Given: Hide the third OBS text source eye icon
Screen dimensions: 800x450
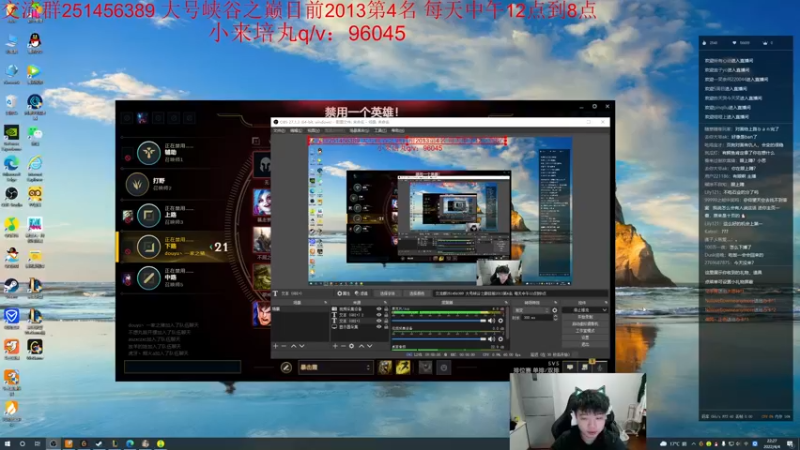Looking at the screenshot, I should coord(379,321).
